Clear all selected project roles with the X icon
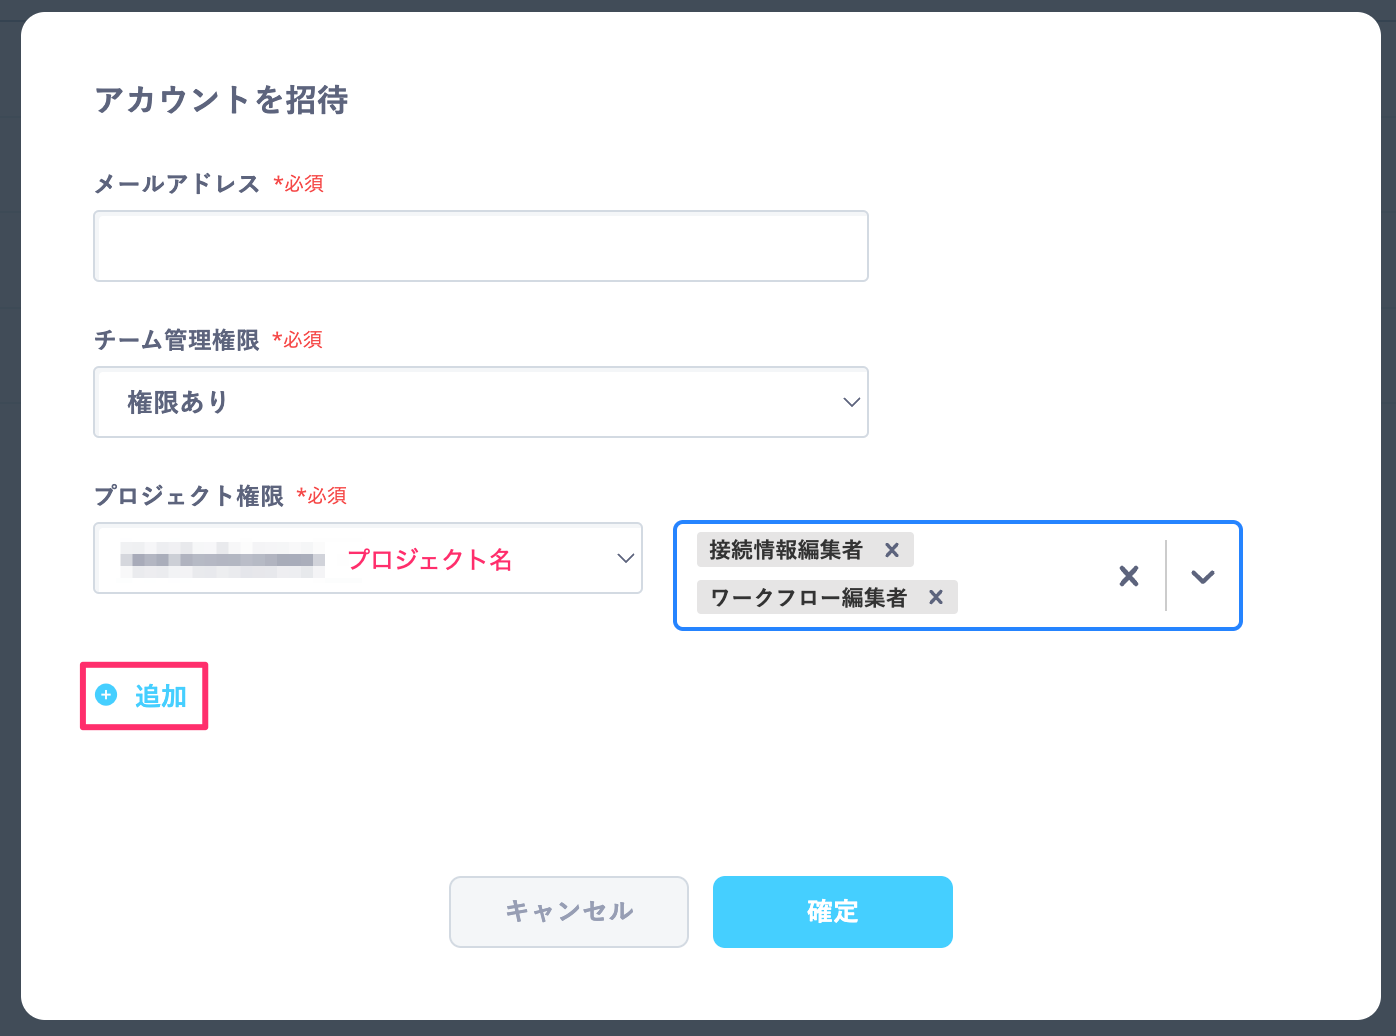 [1129, 575]
